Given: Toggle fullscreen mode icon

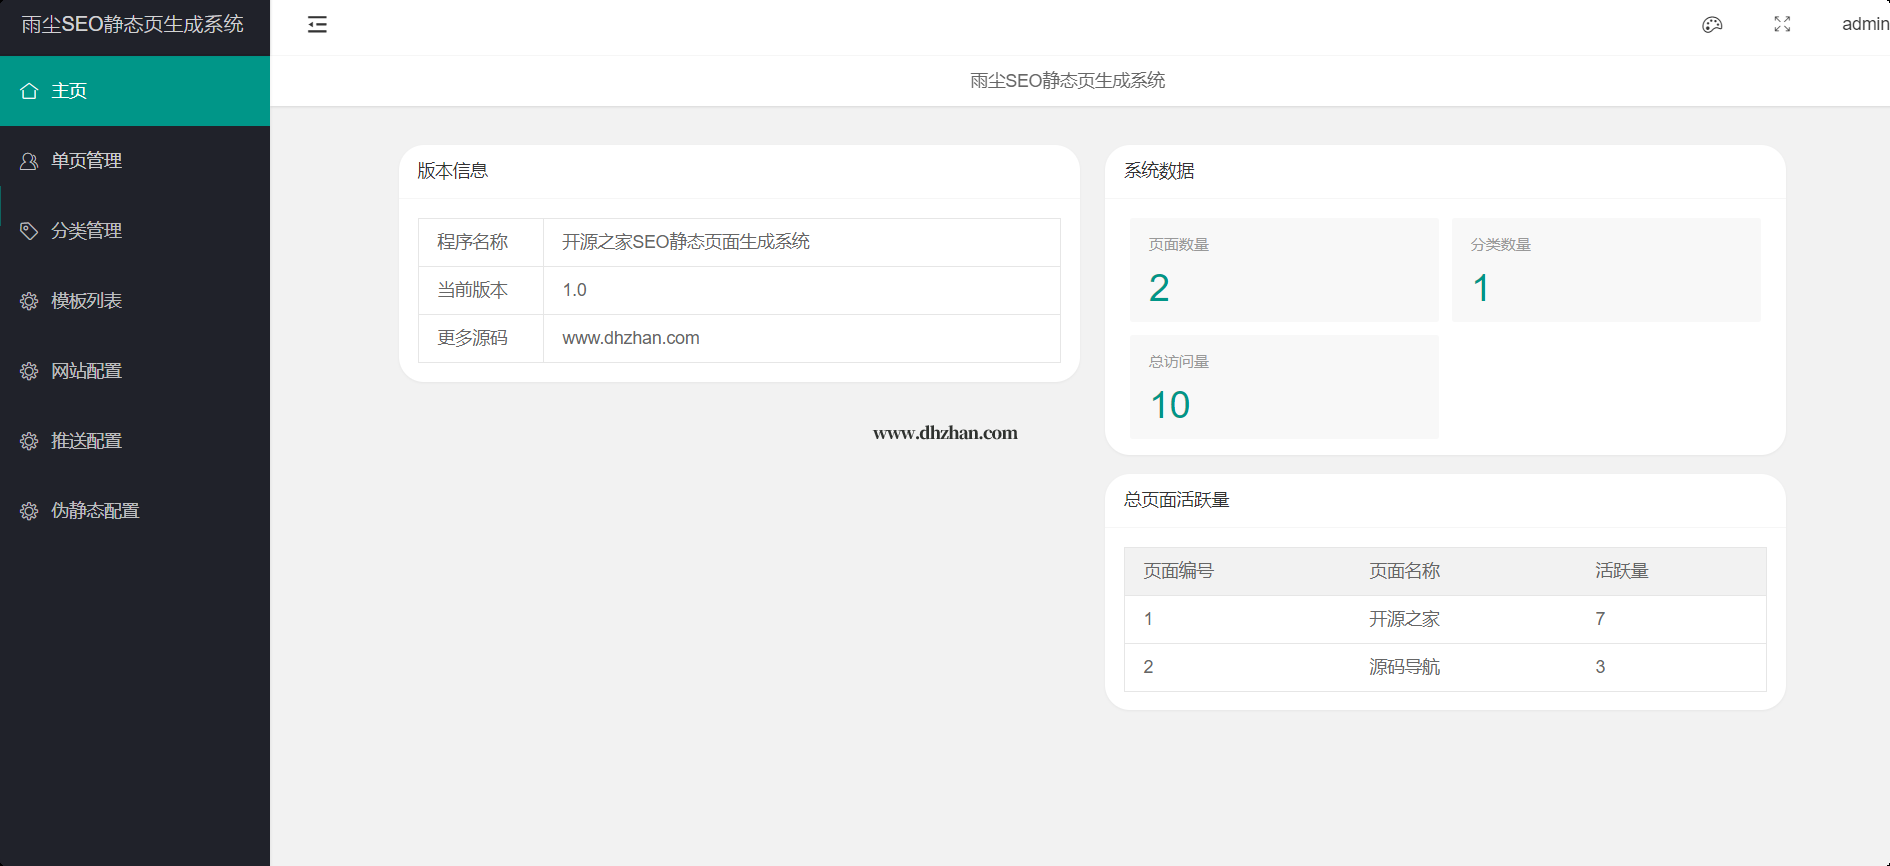Looking at the screenshot, I should click(1782, 25).
